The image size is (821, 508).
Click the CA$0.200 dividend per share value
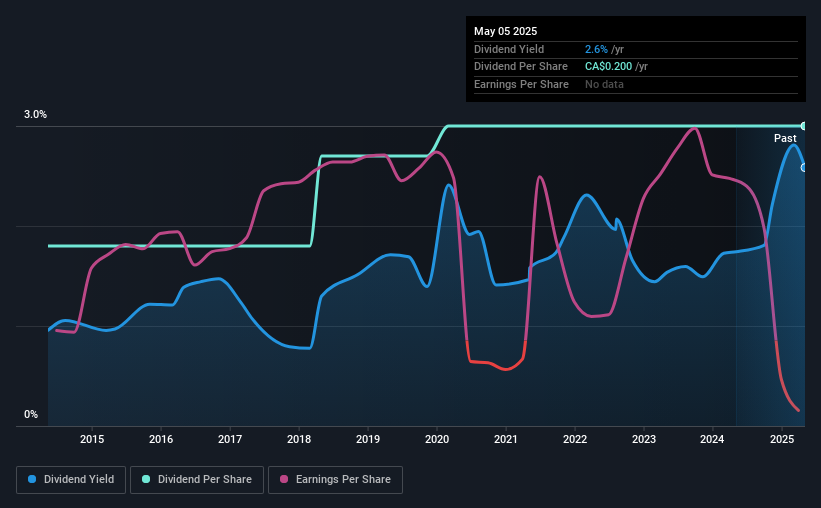[x=608, y=67]
